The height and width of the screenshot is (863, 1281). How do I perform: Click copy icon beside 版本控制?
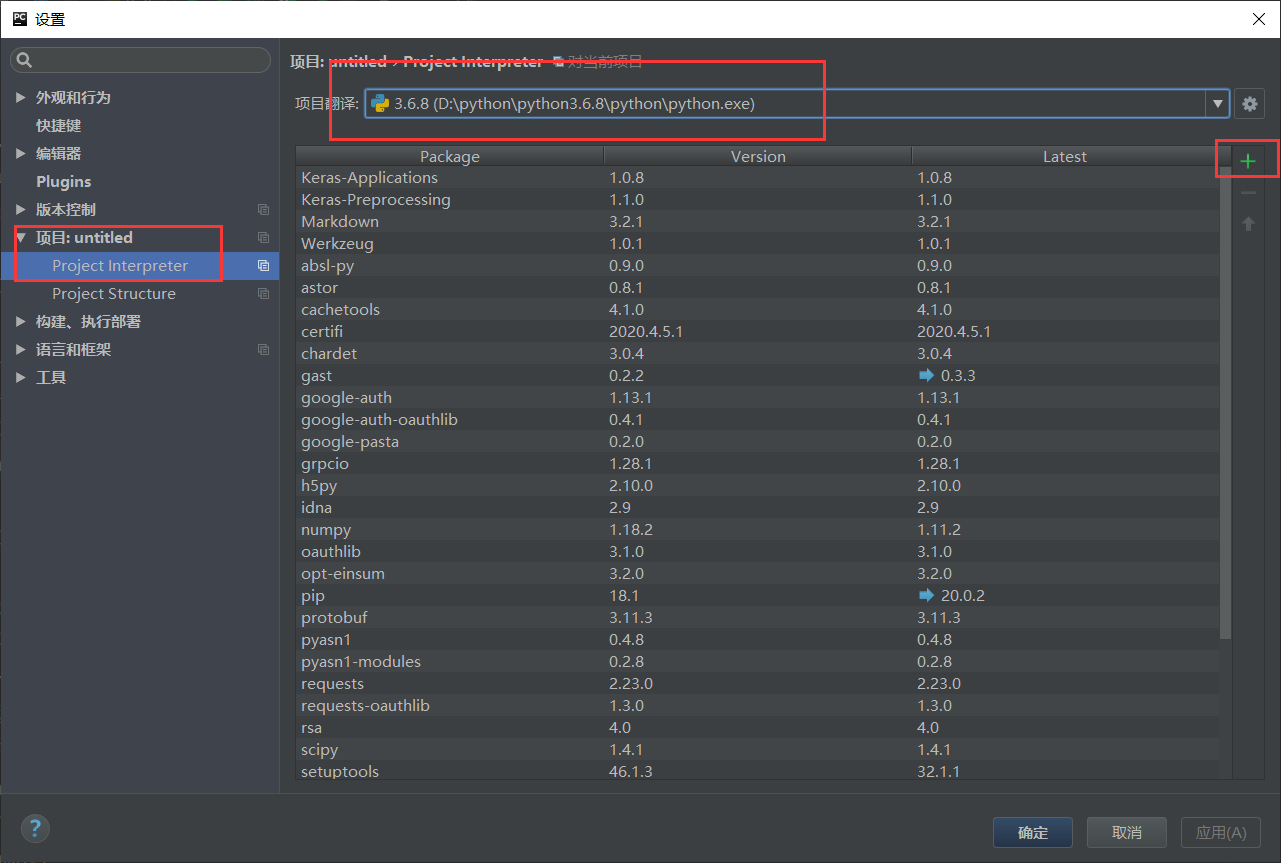click(263, 210)
